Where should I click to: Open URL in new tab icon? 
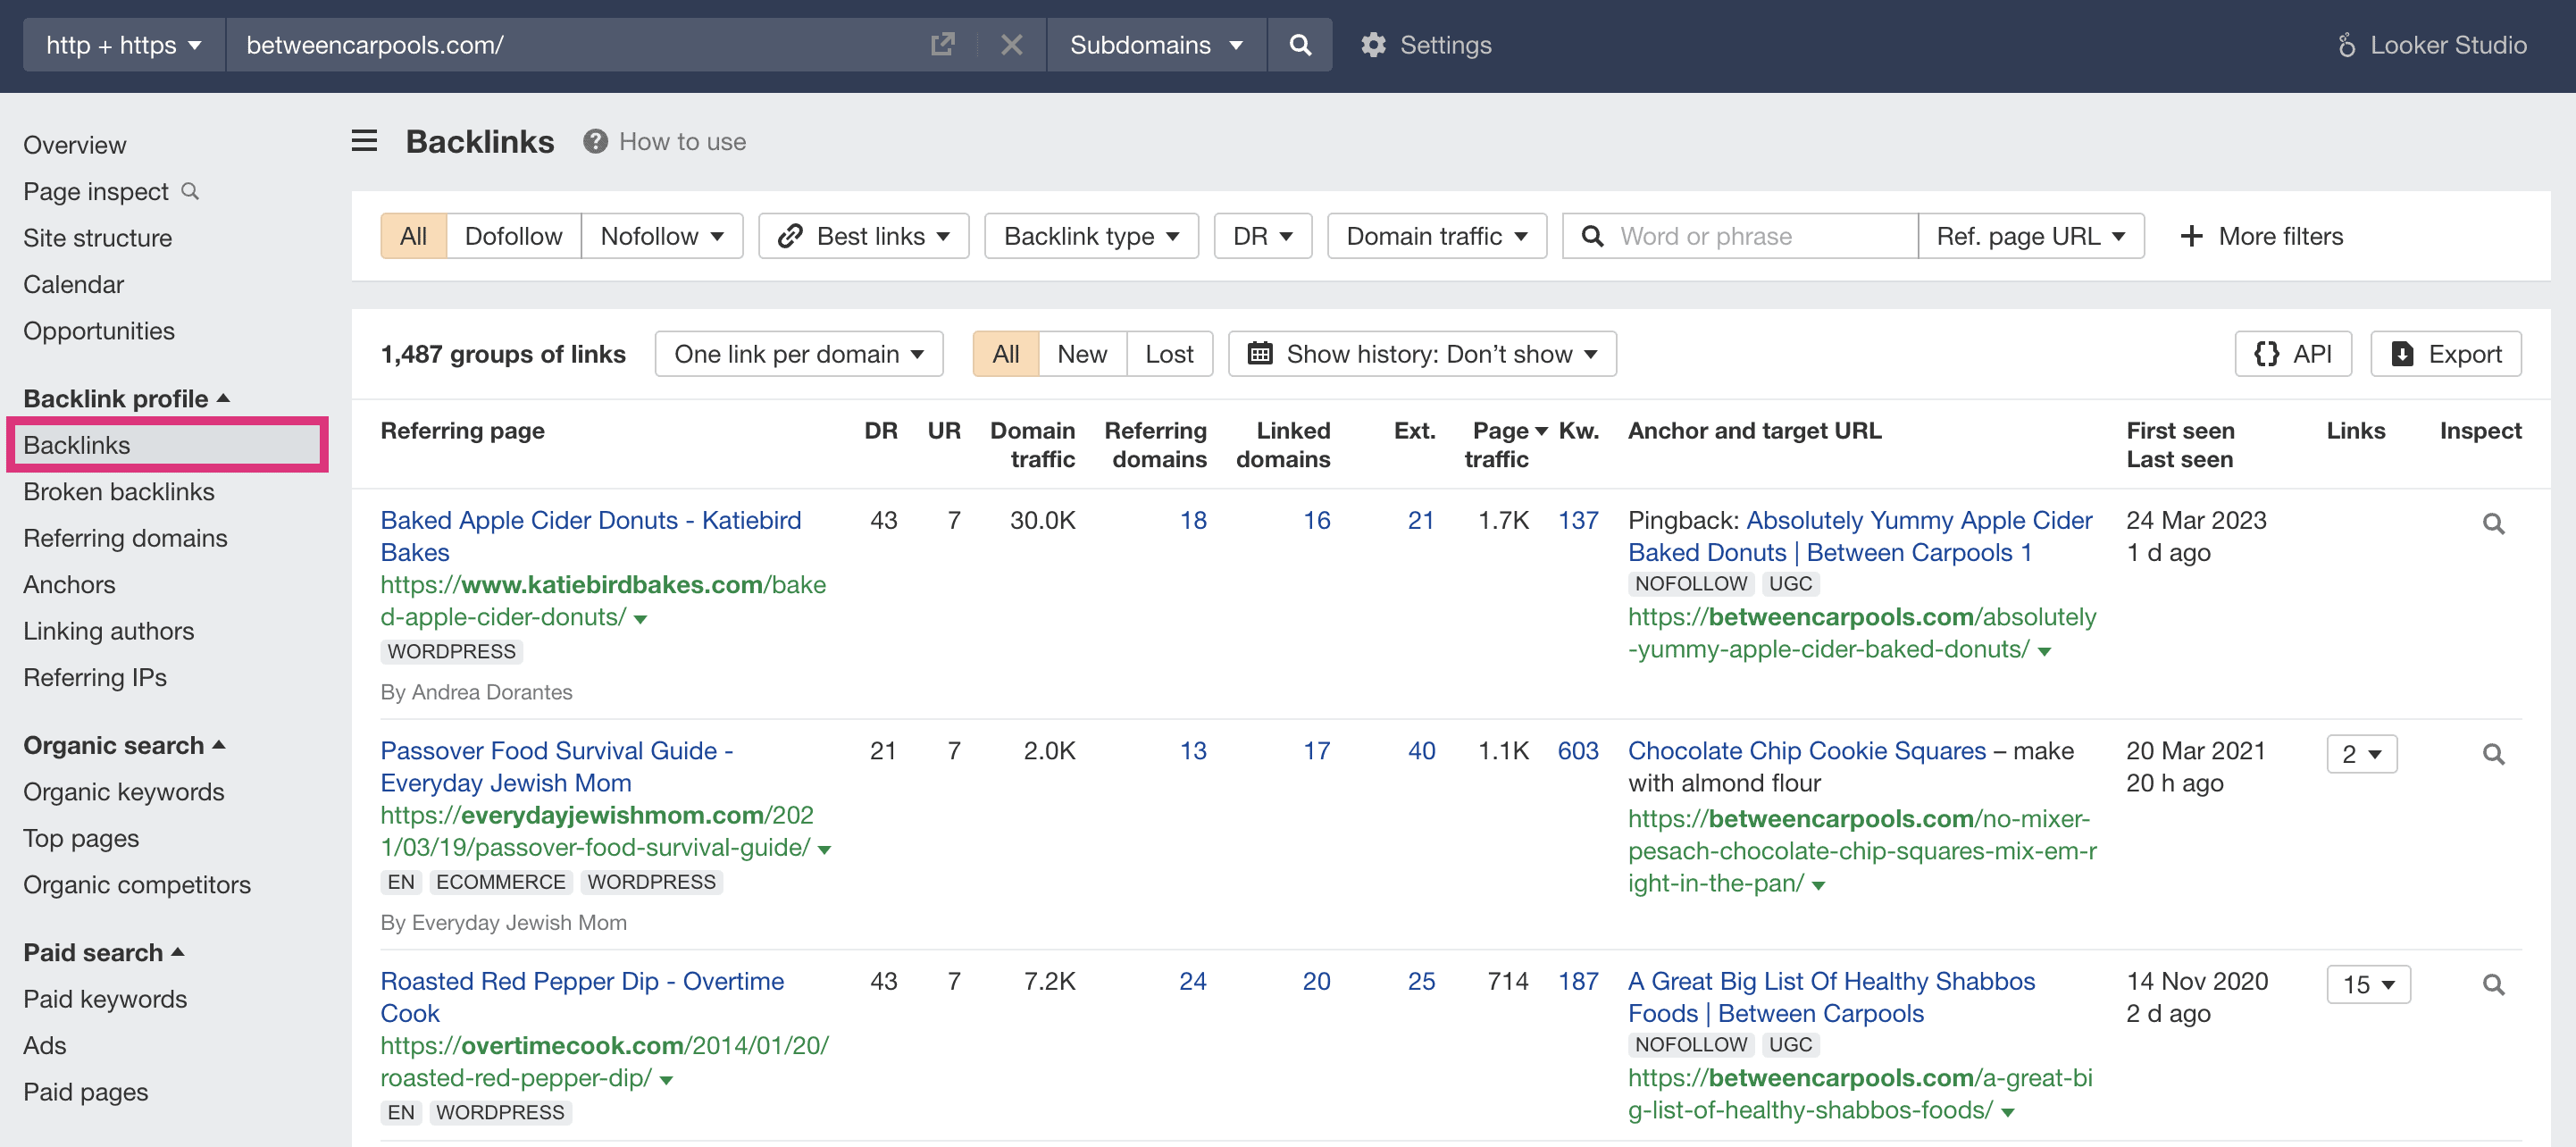(x=942, y=45)
